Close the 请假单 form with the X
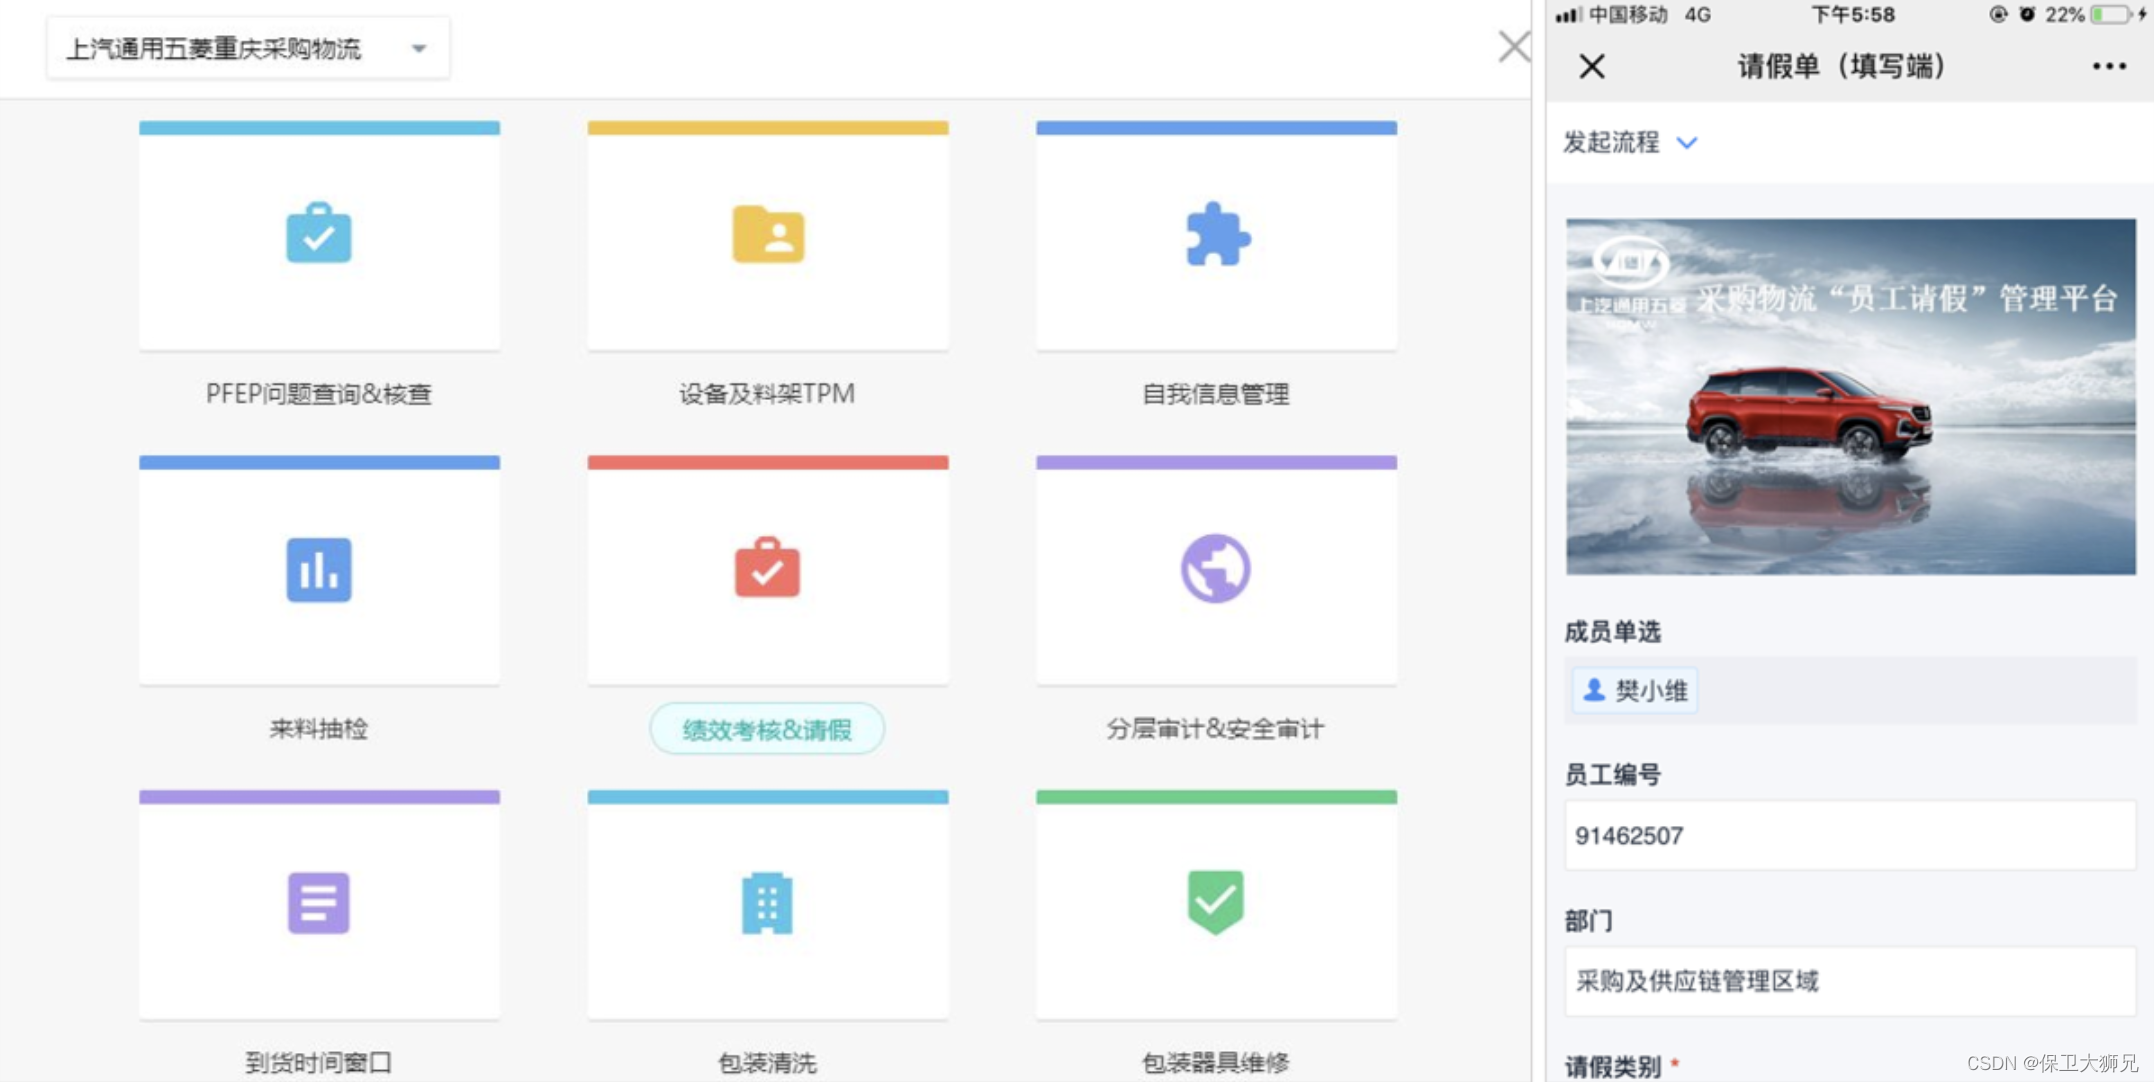The height and width of the screenshot is (1082, 2154). 1592,66
